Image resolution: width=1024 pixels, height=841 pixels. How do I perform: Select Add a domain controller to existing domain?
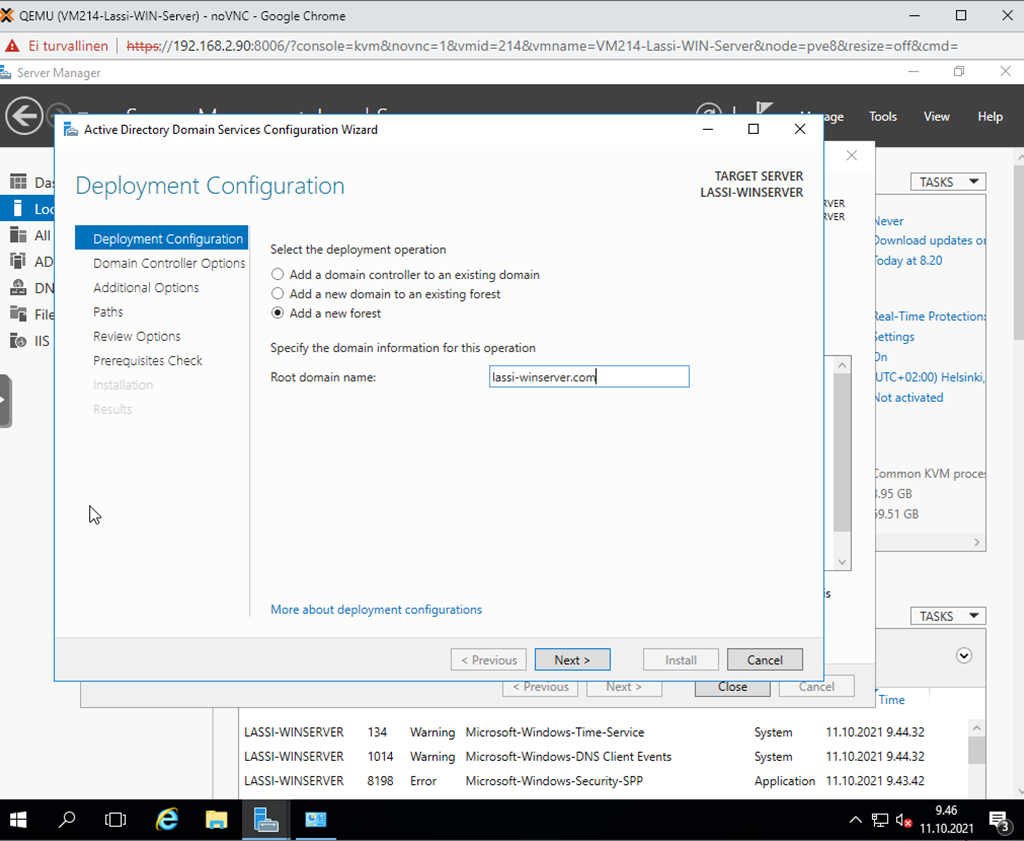pyautogui.click(x=278, y=274)
